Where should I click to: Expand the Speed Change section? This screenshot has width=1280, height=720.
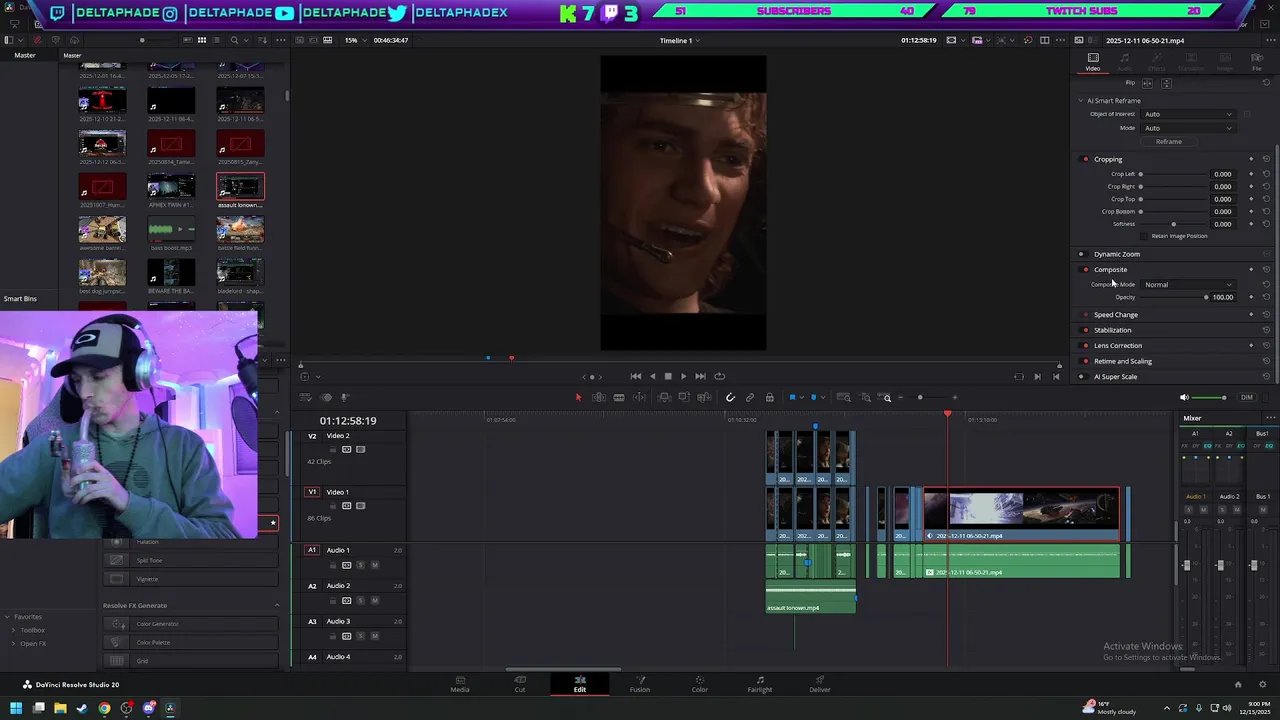1116,315
